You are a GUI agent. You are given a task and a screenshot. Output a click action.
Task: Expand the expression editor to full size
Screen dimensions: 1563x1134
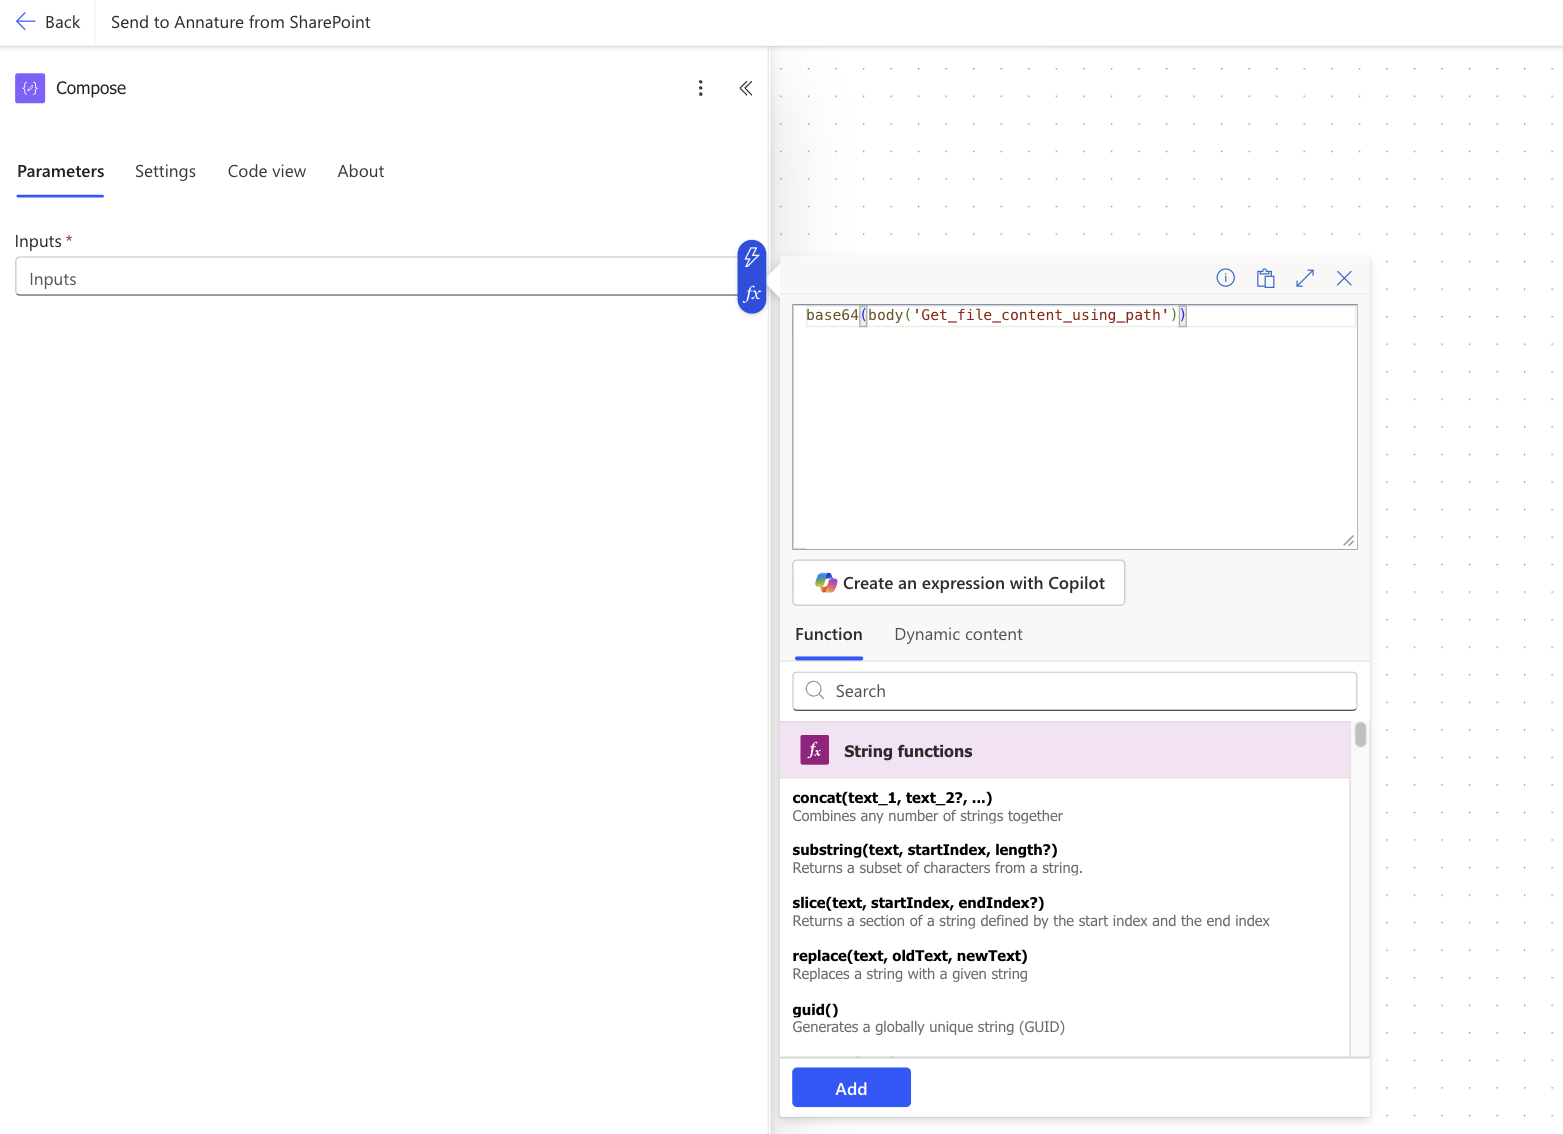(x=1305, y=278)
